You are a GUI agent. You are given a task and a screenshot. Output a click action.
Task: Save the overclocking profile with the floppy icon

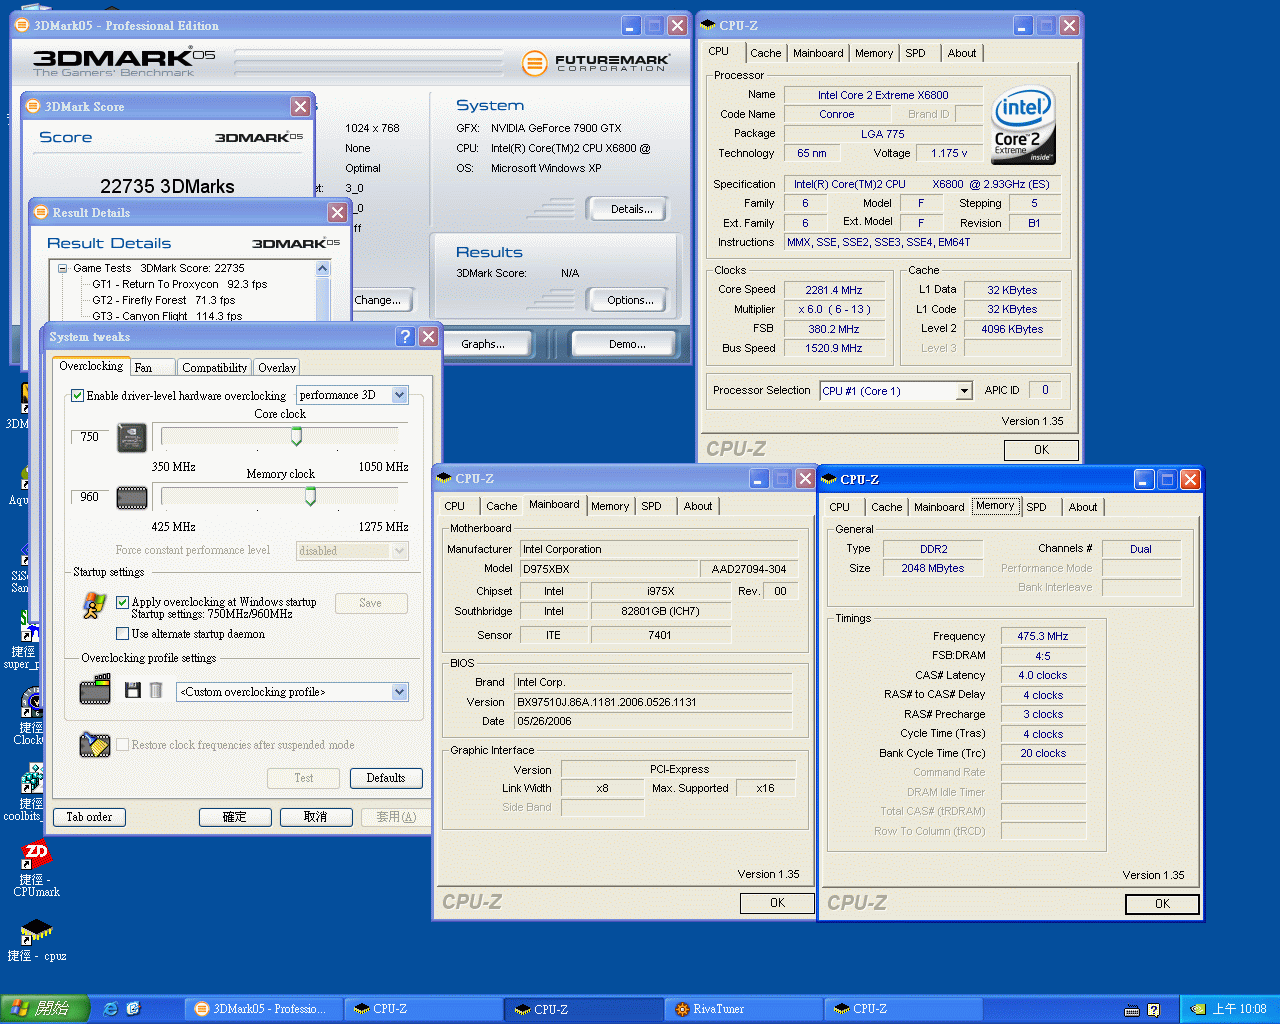click(x=133, y=690)
